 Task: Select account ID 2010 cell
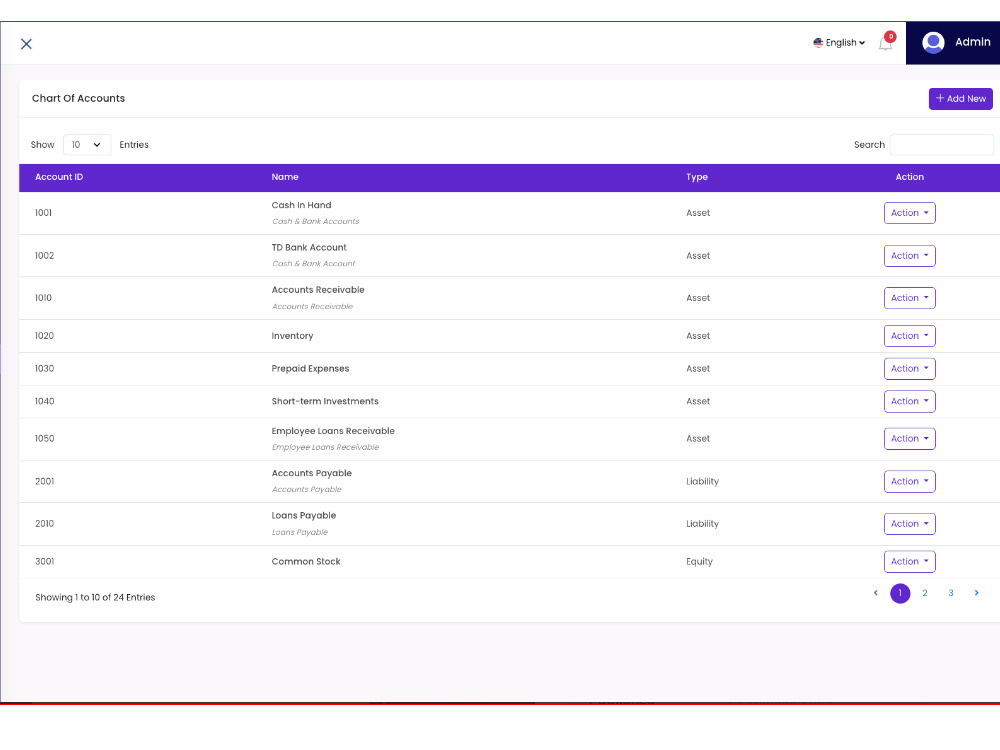[x=44, y=524]
